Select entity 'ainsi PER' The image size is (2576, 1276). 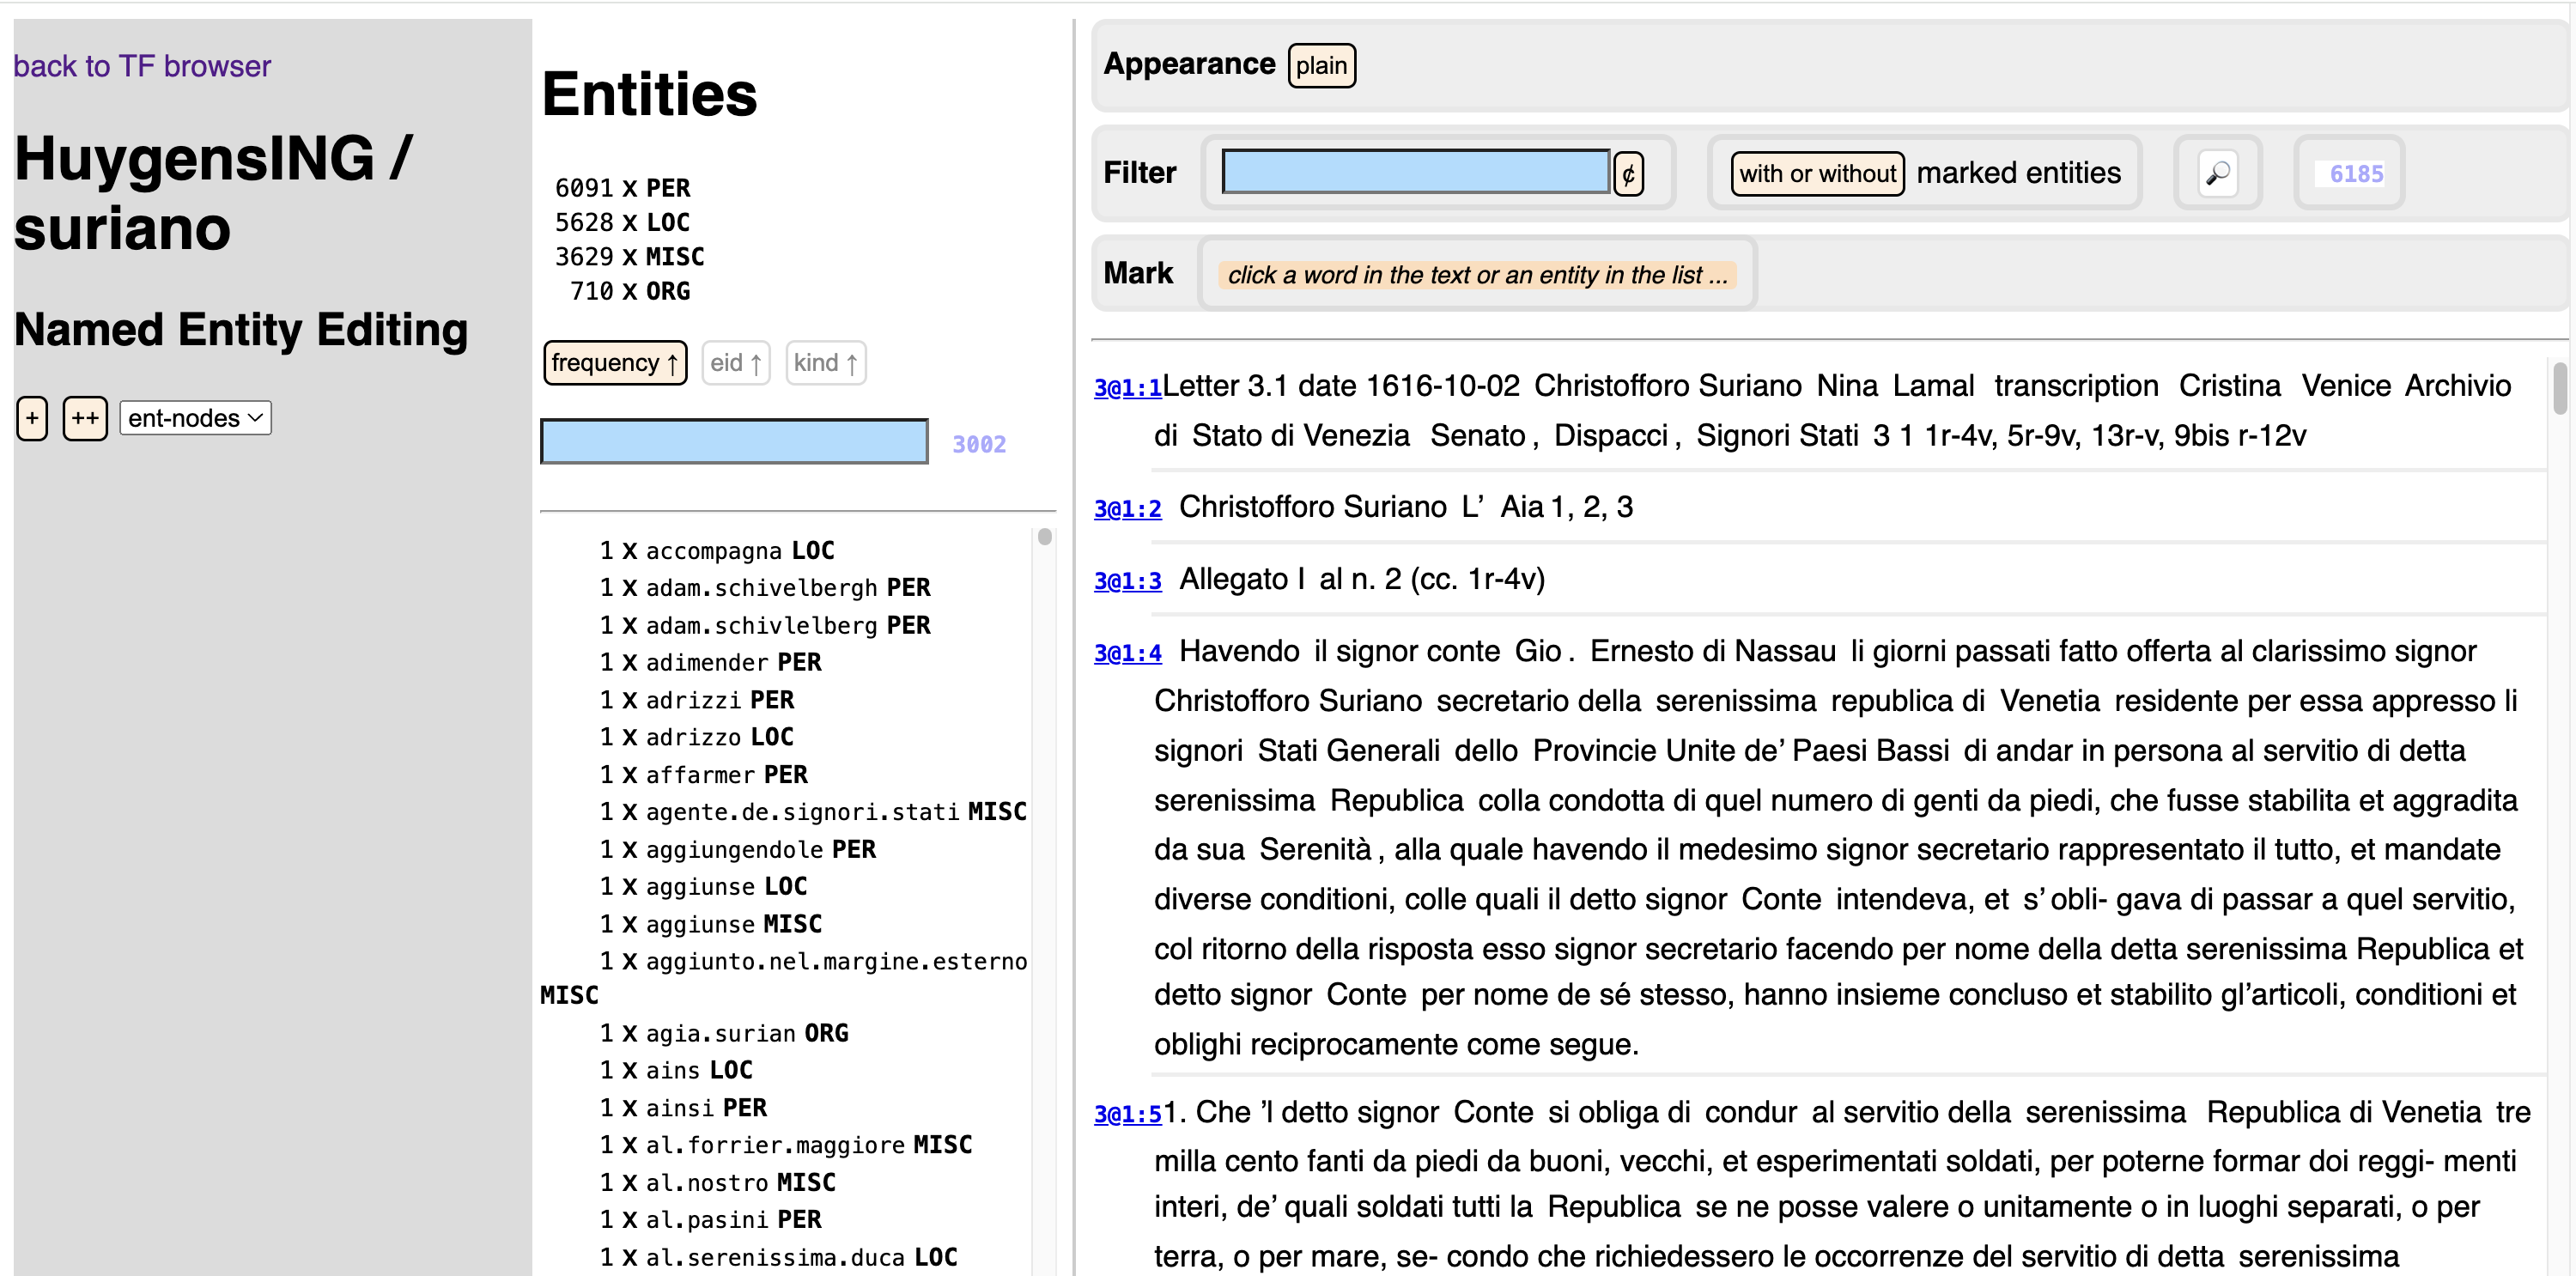(x=683, y=1108)
